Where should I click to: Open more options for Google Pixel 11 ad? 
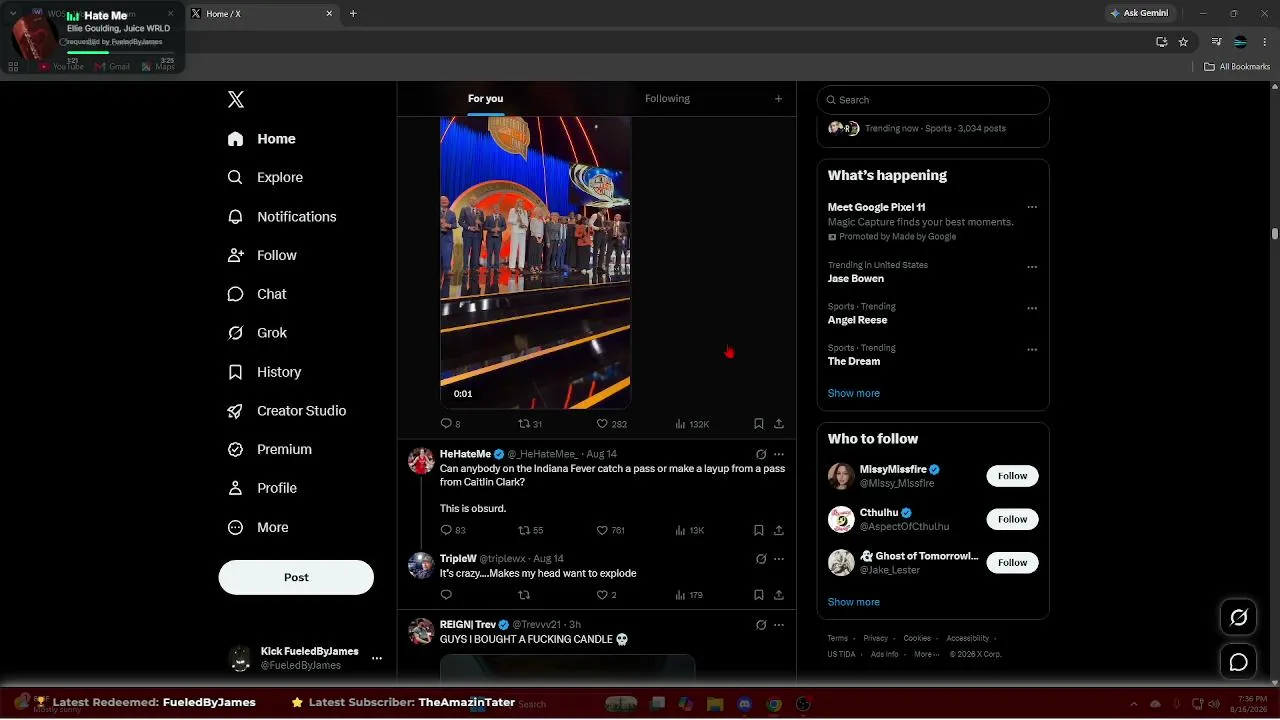pos(1032,208)
